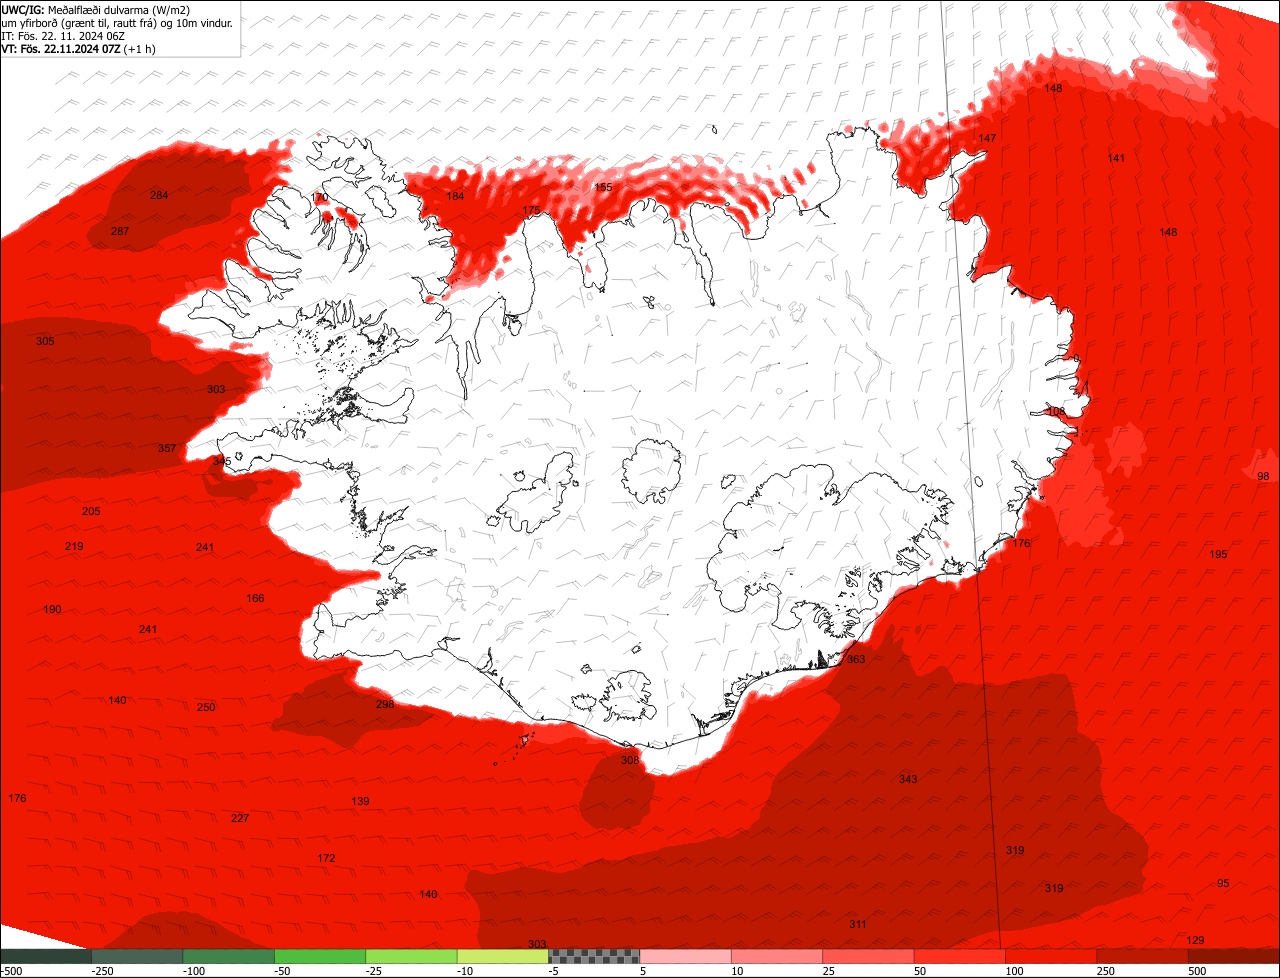
Task: Click the legend label '-5'
Action: (x=554, y=971)
